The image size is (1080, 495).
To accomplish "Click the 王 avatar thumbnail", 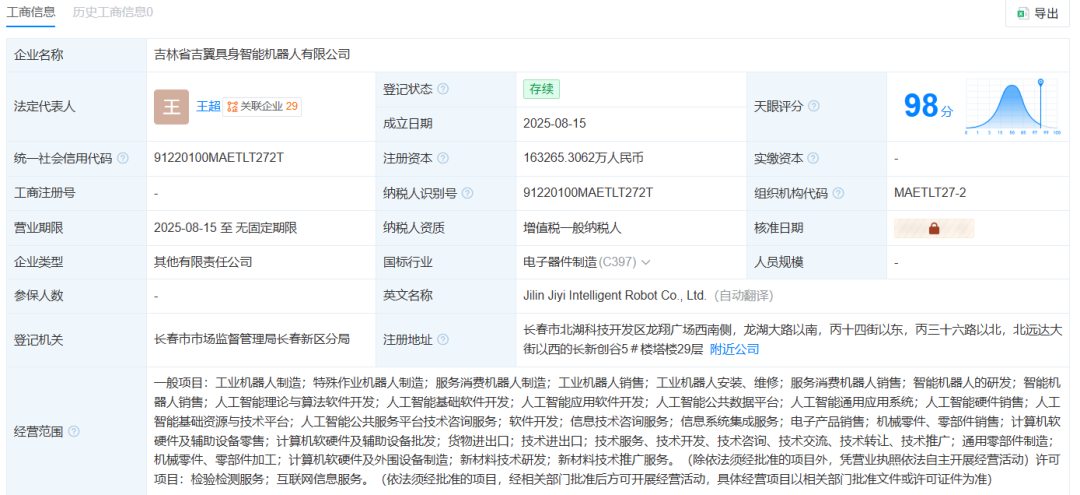I will click(x=172, y=107).
